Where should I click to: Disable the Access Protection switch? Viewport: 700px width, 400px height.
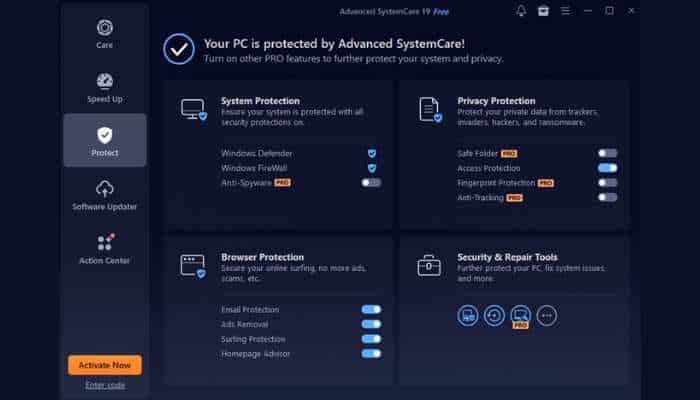pyautogui.click(x=608, y=168)
